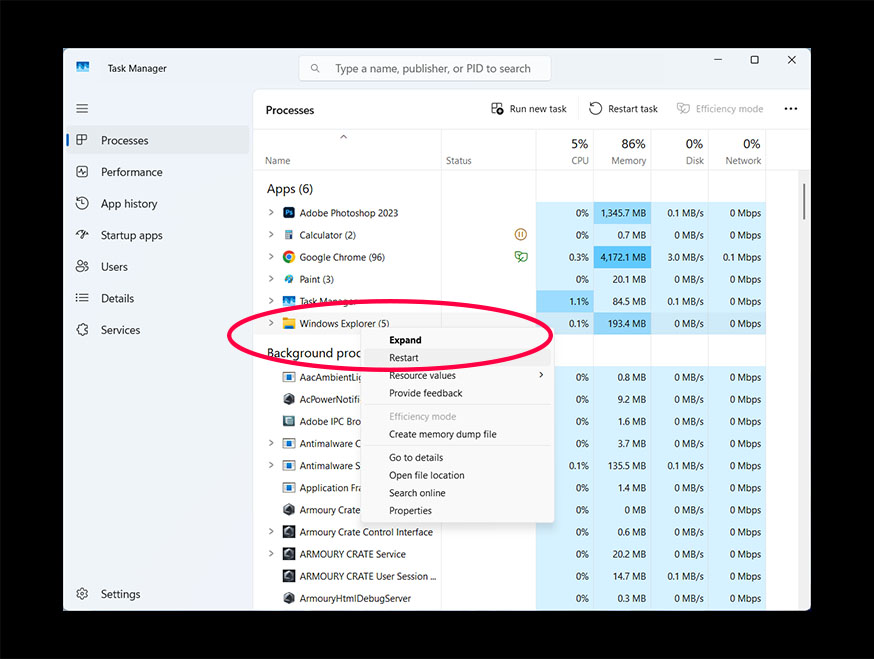
Task: Click the App history clock icon
Action: [82, 203]
